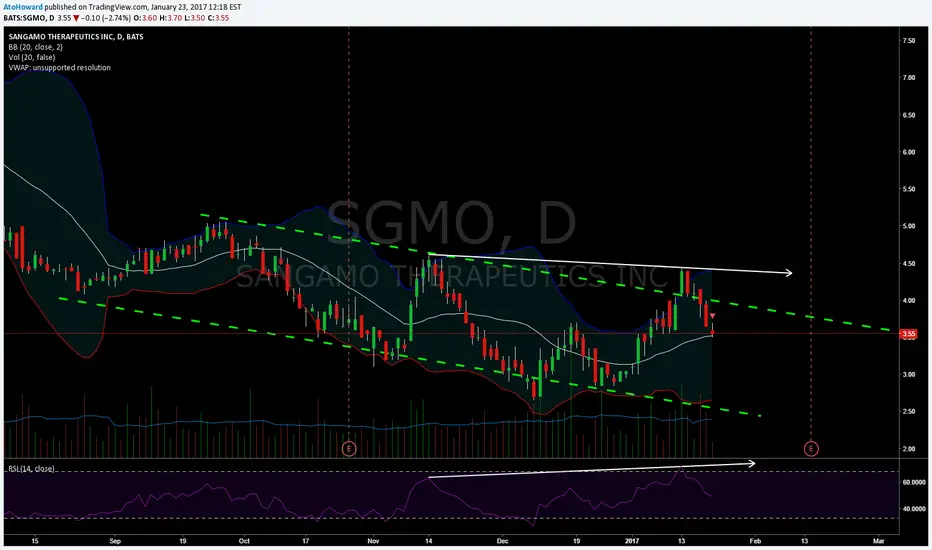
Task: Click the 40.0000 RSI axis label
Action: click(x=914, y=509)
